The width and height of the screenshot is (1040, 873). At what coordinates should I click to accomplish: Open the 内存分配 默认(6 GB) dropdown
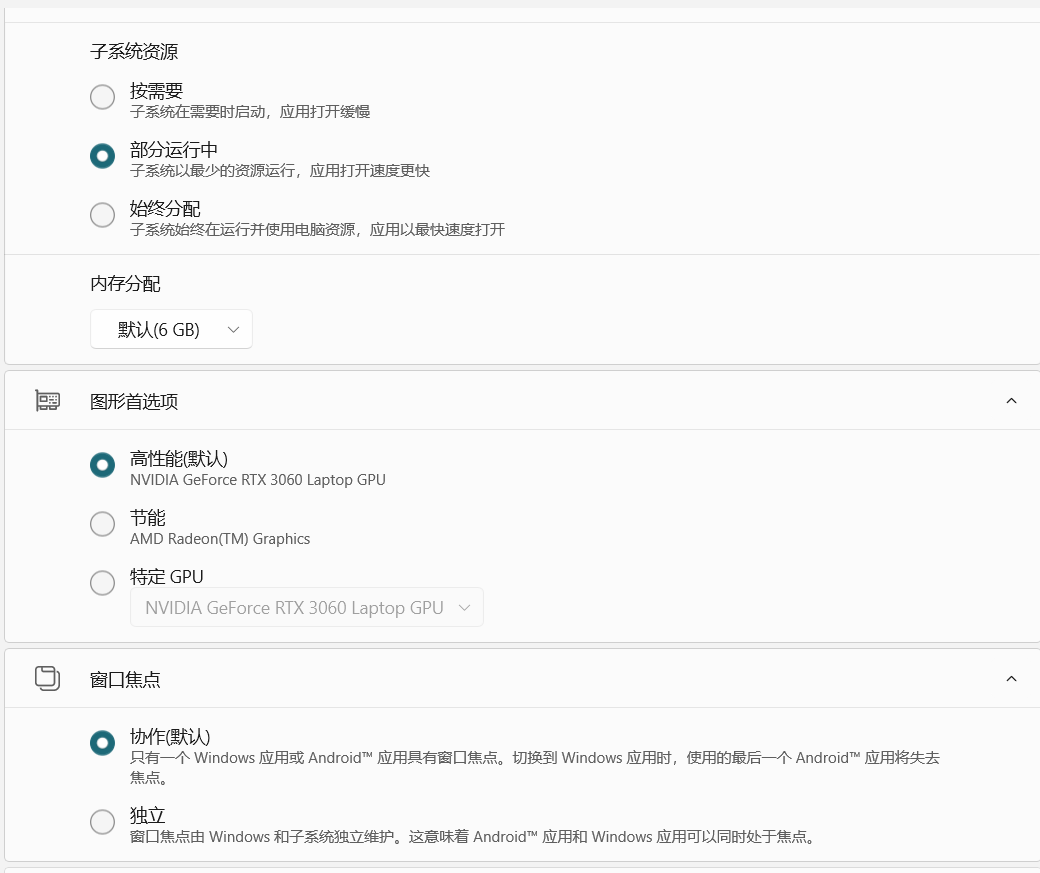coord(171,329)
